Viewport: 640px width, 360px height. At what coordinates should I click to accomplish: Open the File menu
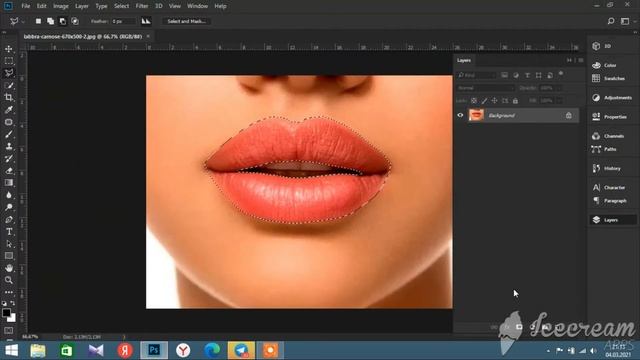click(x=25, y=6)
